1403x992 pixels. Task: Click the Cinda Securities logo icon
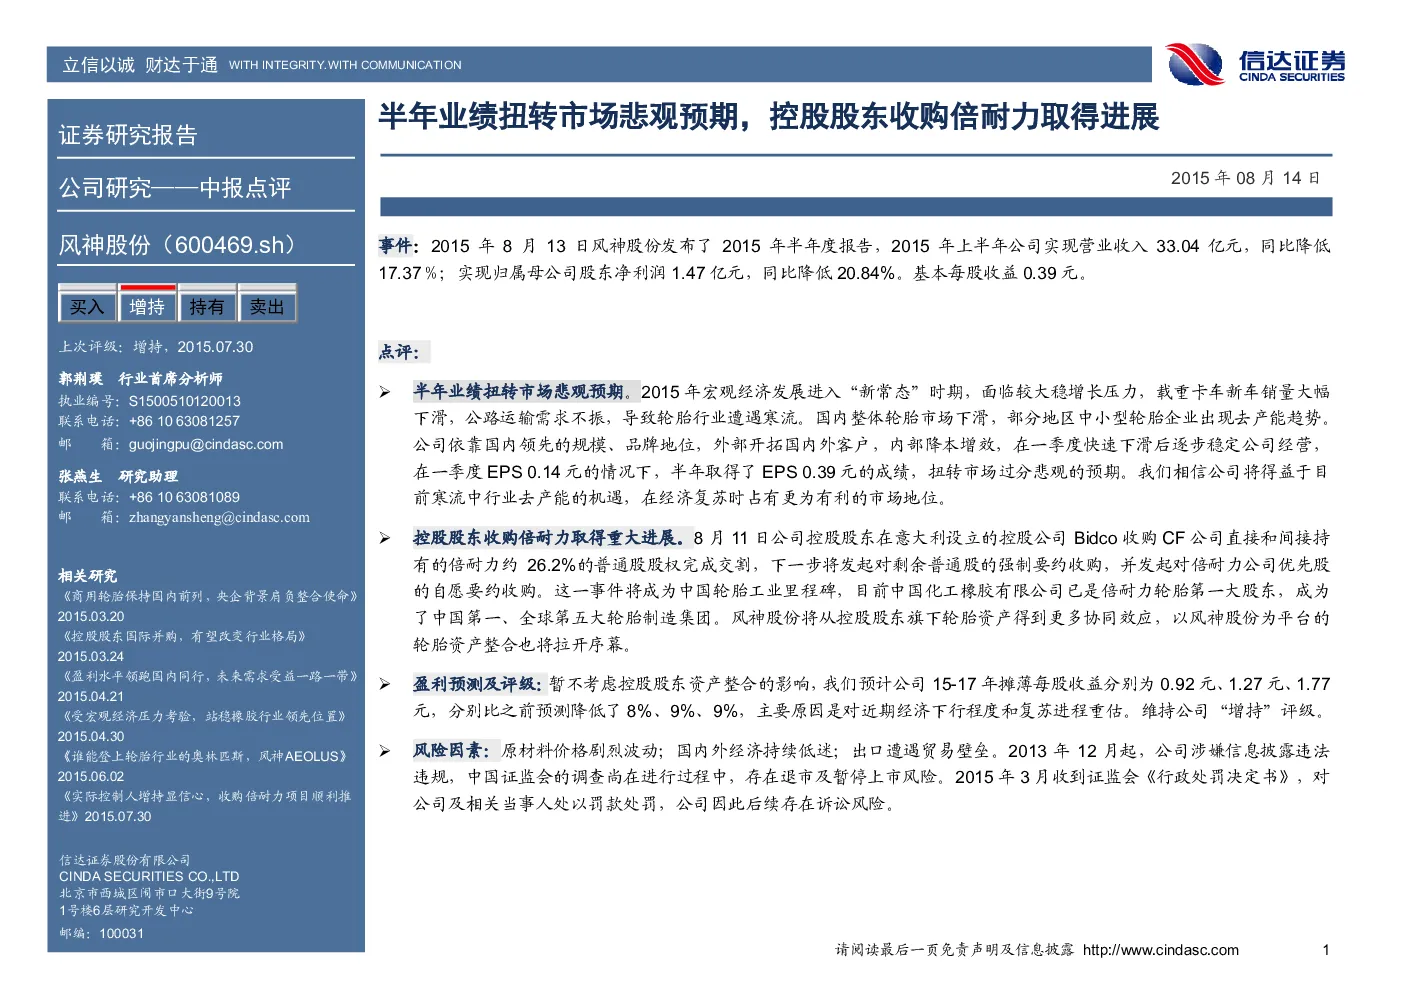coord(1195,65)
